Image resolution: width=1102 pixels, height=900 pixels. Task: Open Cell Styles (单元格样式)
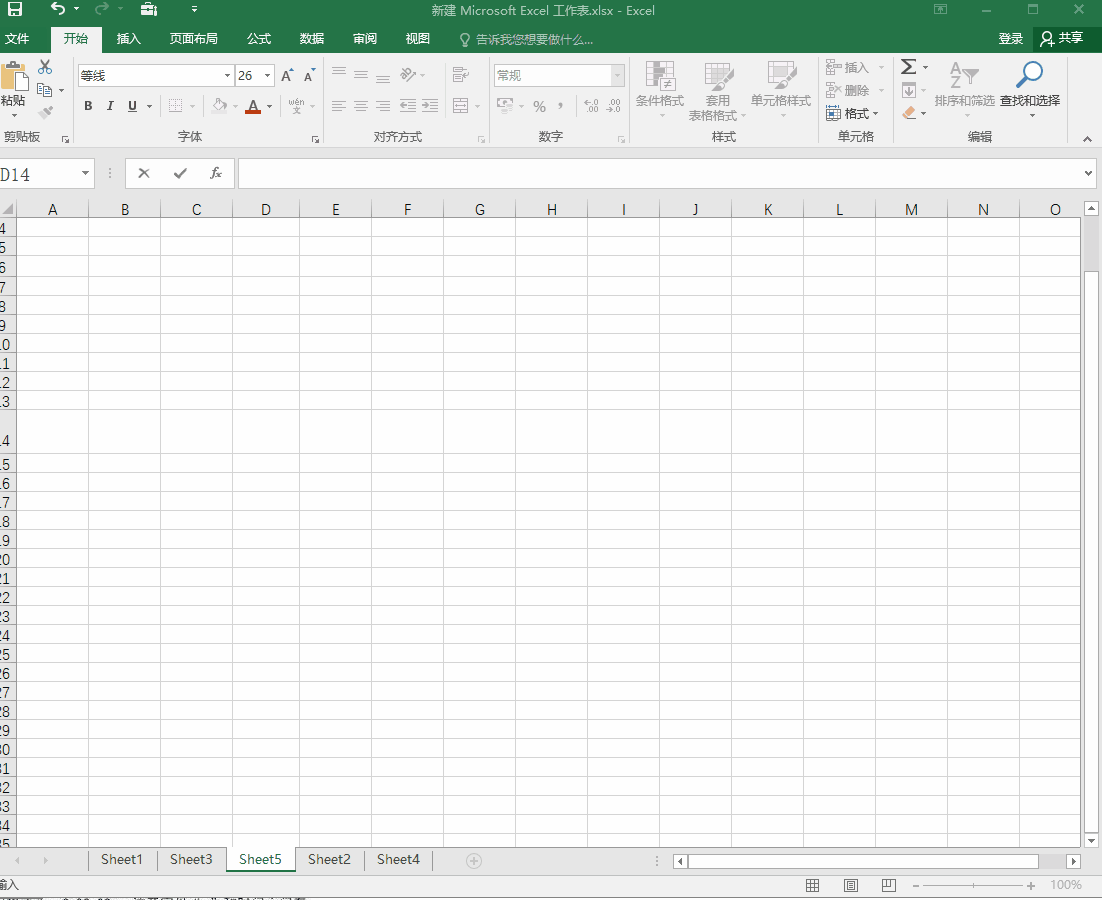(x=780, y=90)
